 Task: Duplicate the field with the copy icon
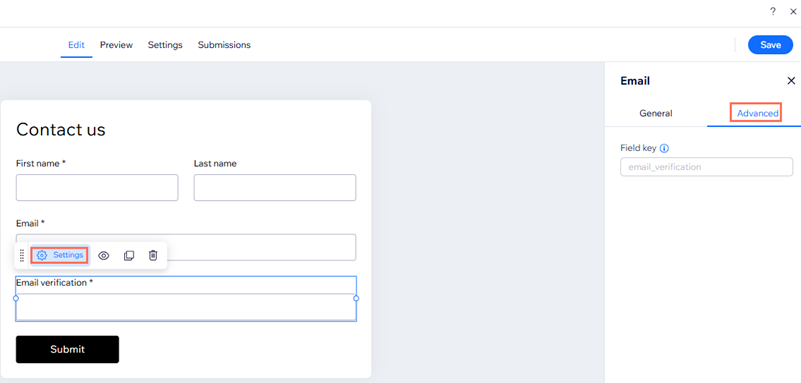pos(129,255)
